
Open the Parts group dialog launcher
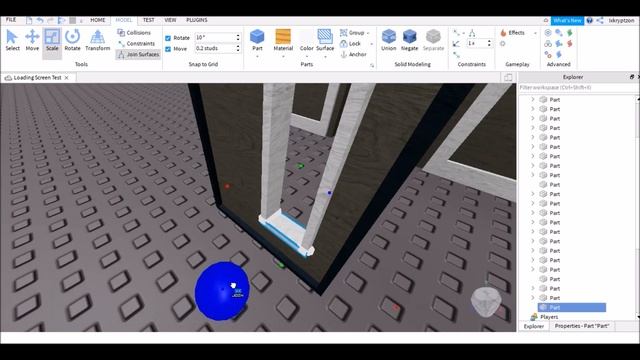coord(372,65)
